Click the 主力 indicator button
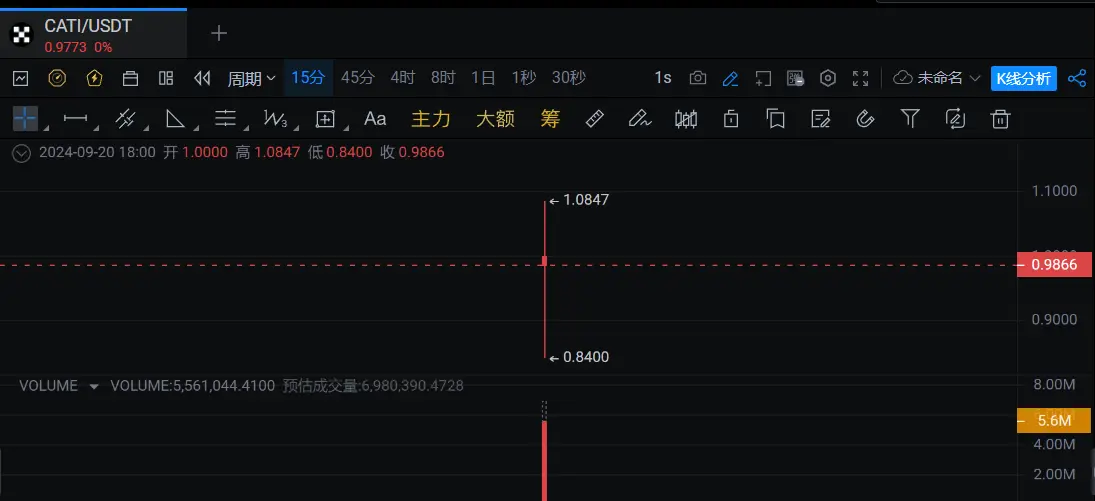This screenshot has width=1095, height=501. [x=431, y=119]
